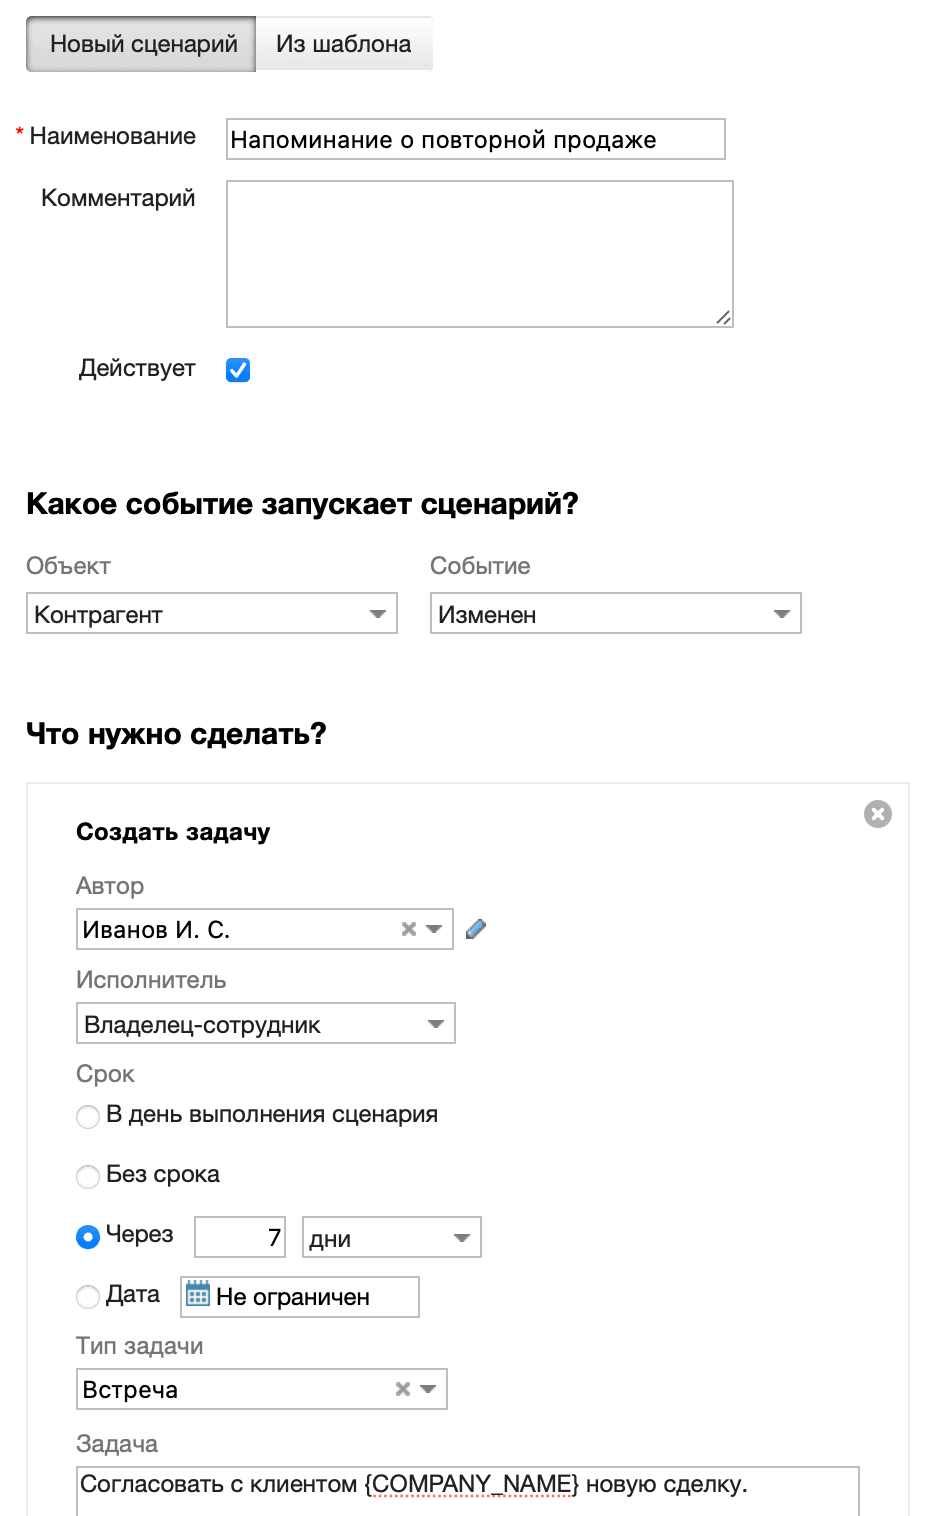The height and width of the screenshot is (1516, 930).
Task: Open the calendar date picker icon
Action: coord(199,1295)
